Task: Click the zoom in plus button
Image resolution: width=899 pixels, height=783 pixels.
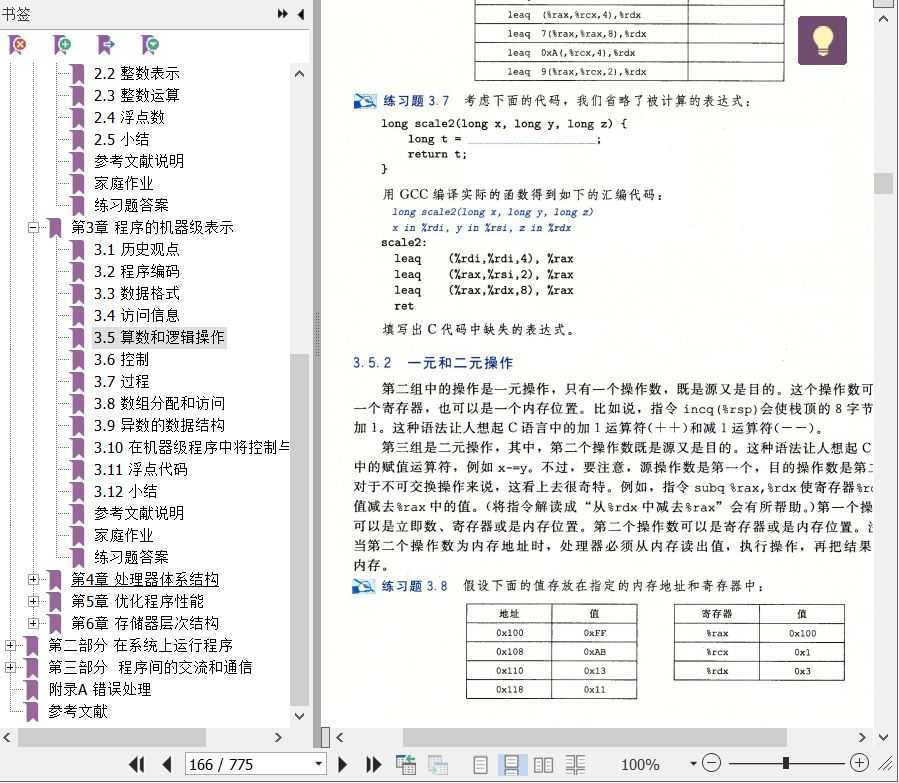Action: tap(859, 763)
